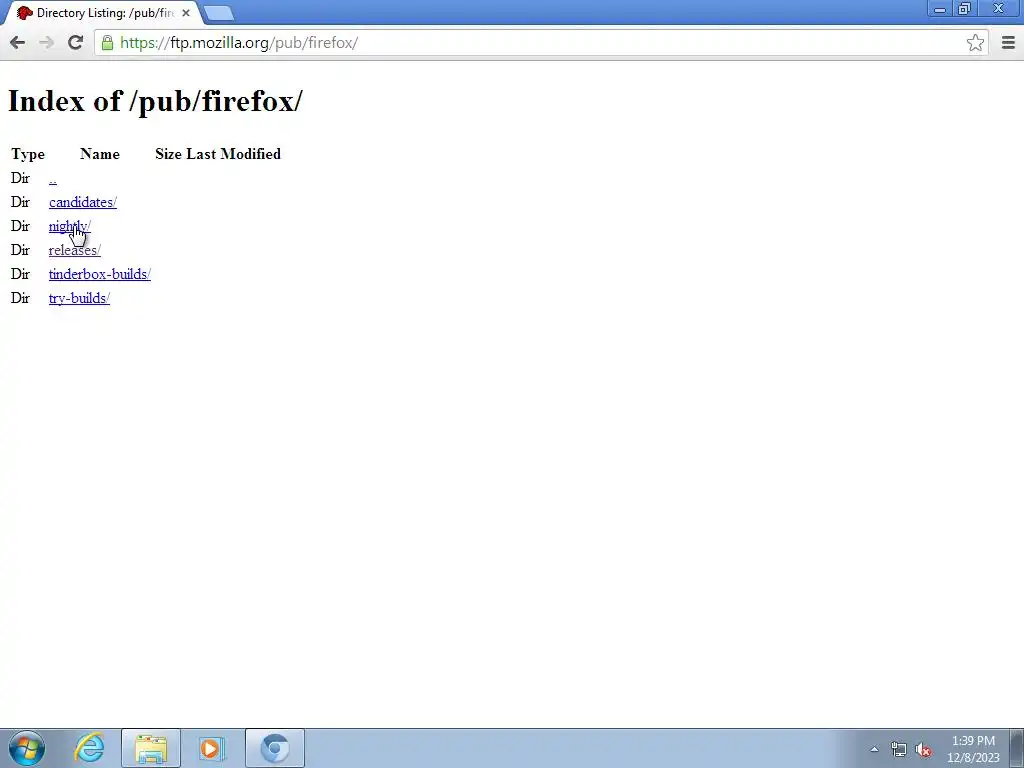The height and width of the screenshot is (768, 1024).
Task: Reload the current page
Action: point(75,42)
